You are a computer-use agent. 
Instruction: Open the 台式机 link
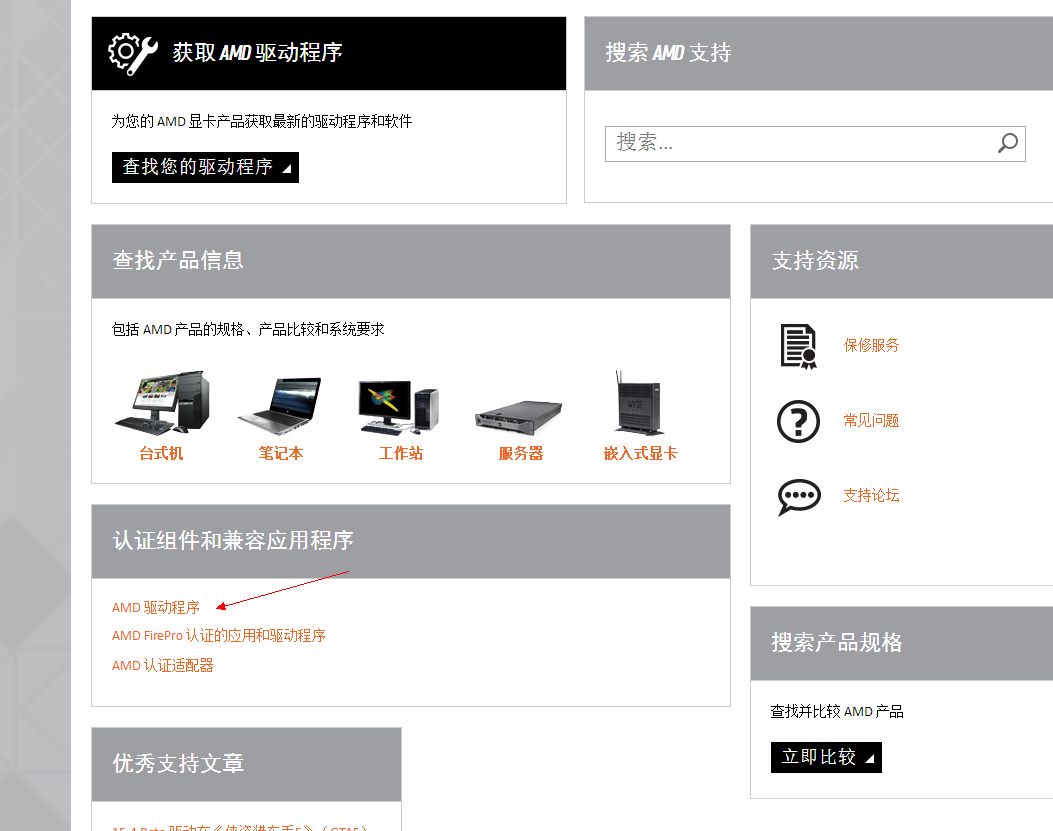(x=161, y=453)
